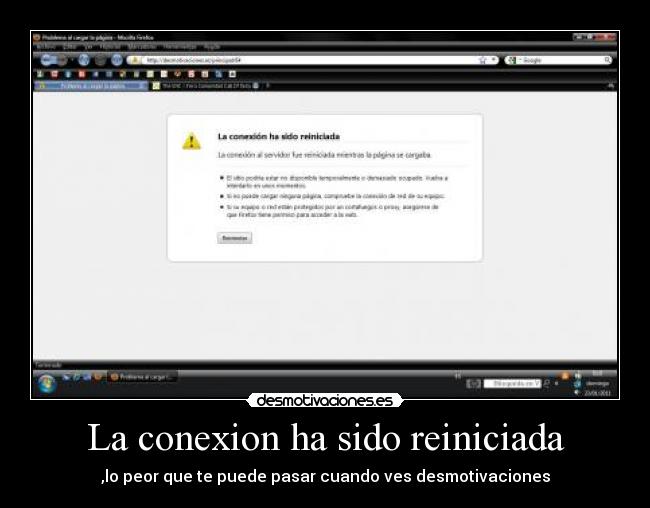Image resolution: width=650 pixels, height=508 pixels.
Task: Select the 'Problema al cargar la página' tab
Action: (x=91, y=86)
